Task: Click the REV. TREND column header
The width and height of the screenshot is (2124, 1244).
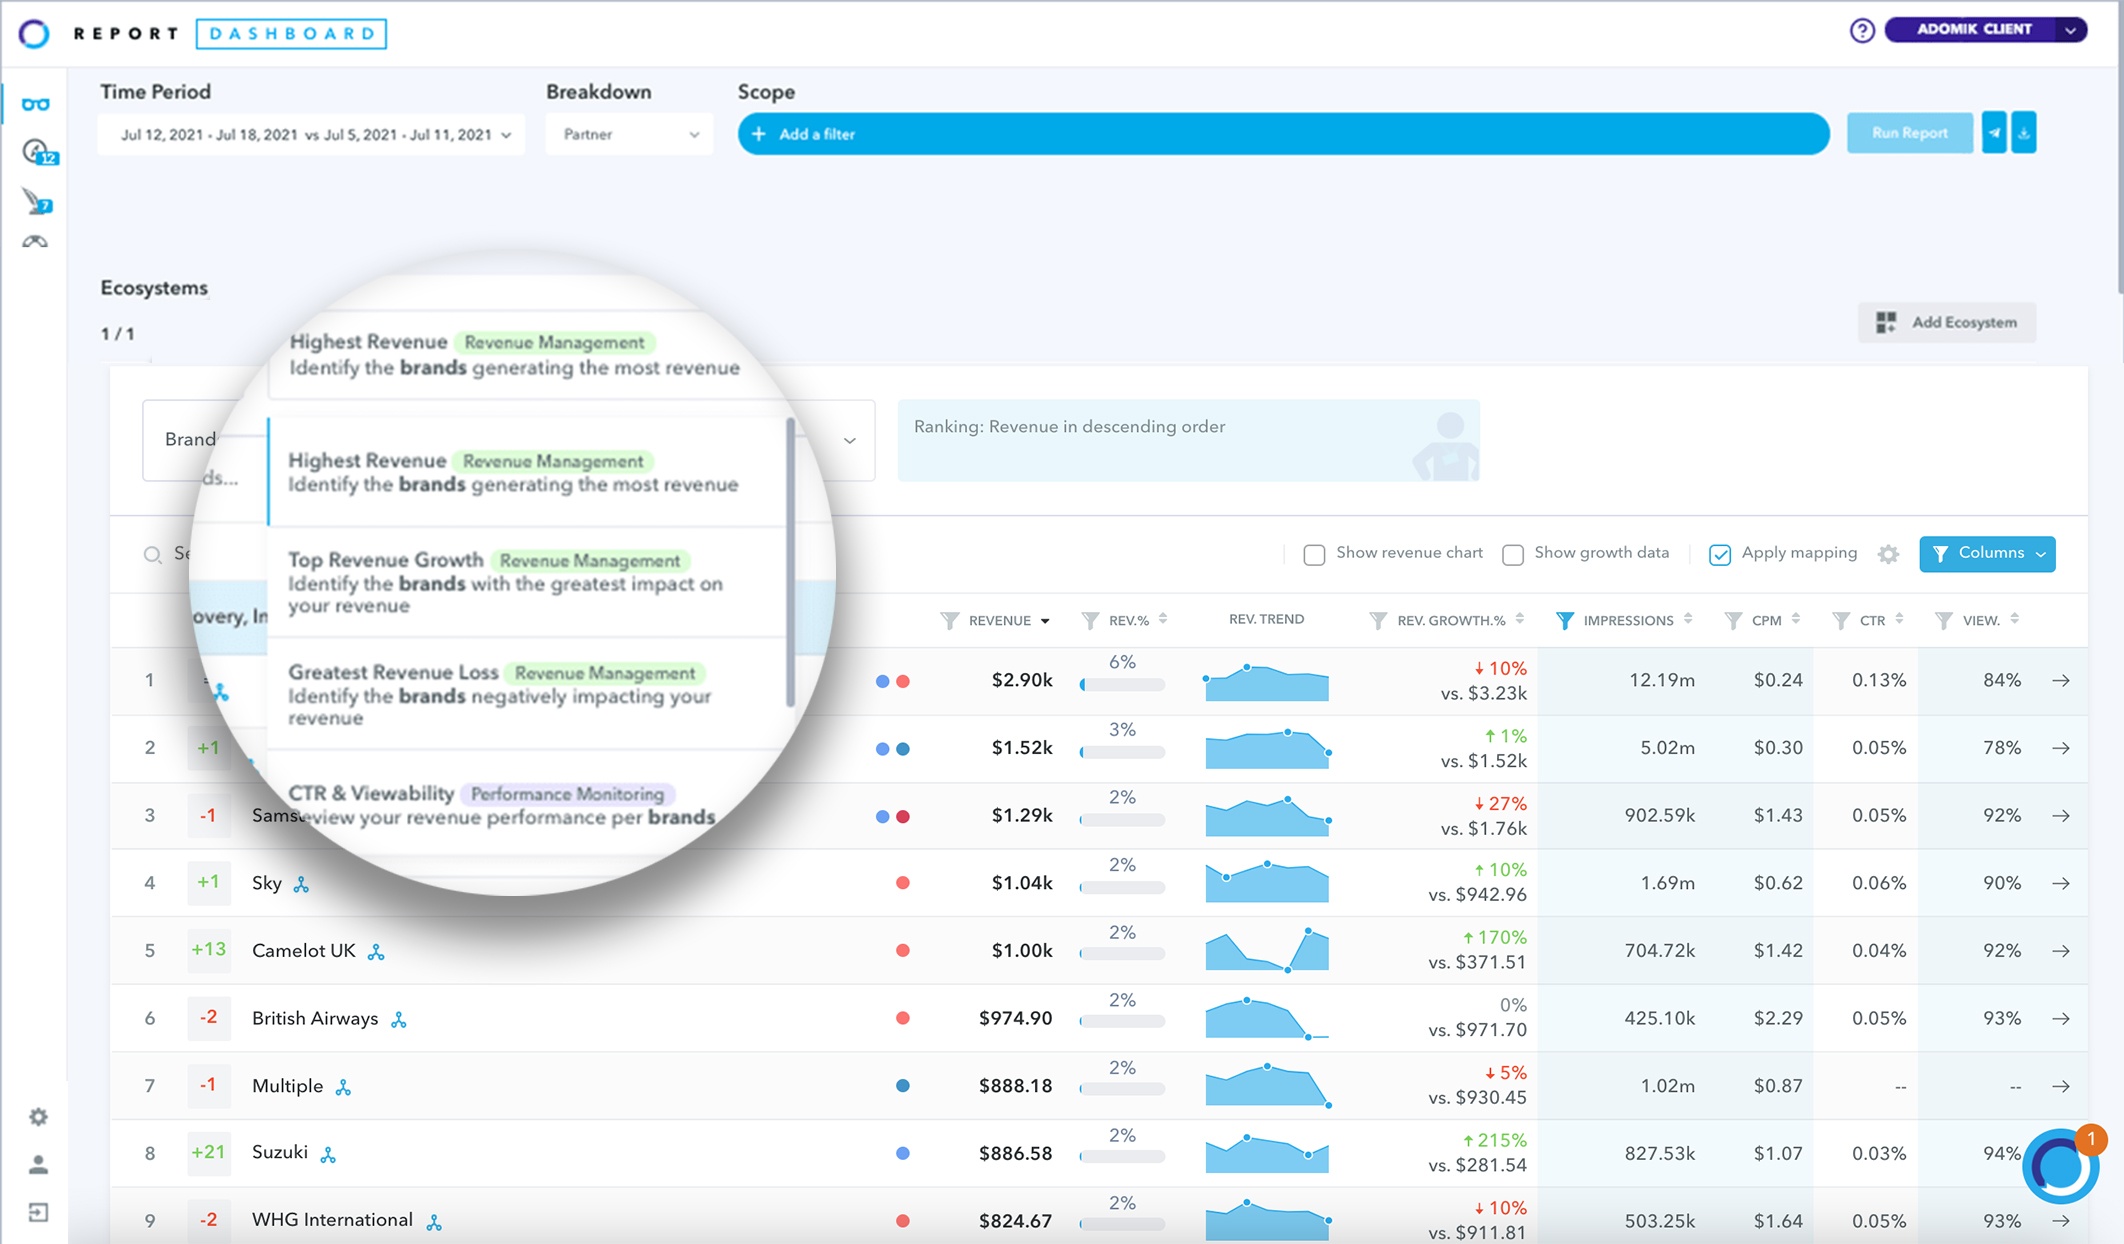Action: coord(1266,620)
